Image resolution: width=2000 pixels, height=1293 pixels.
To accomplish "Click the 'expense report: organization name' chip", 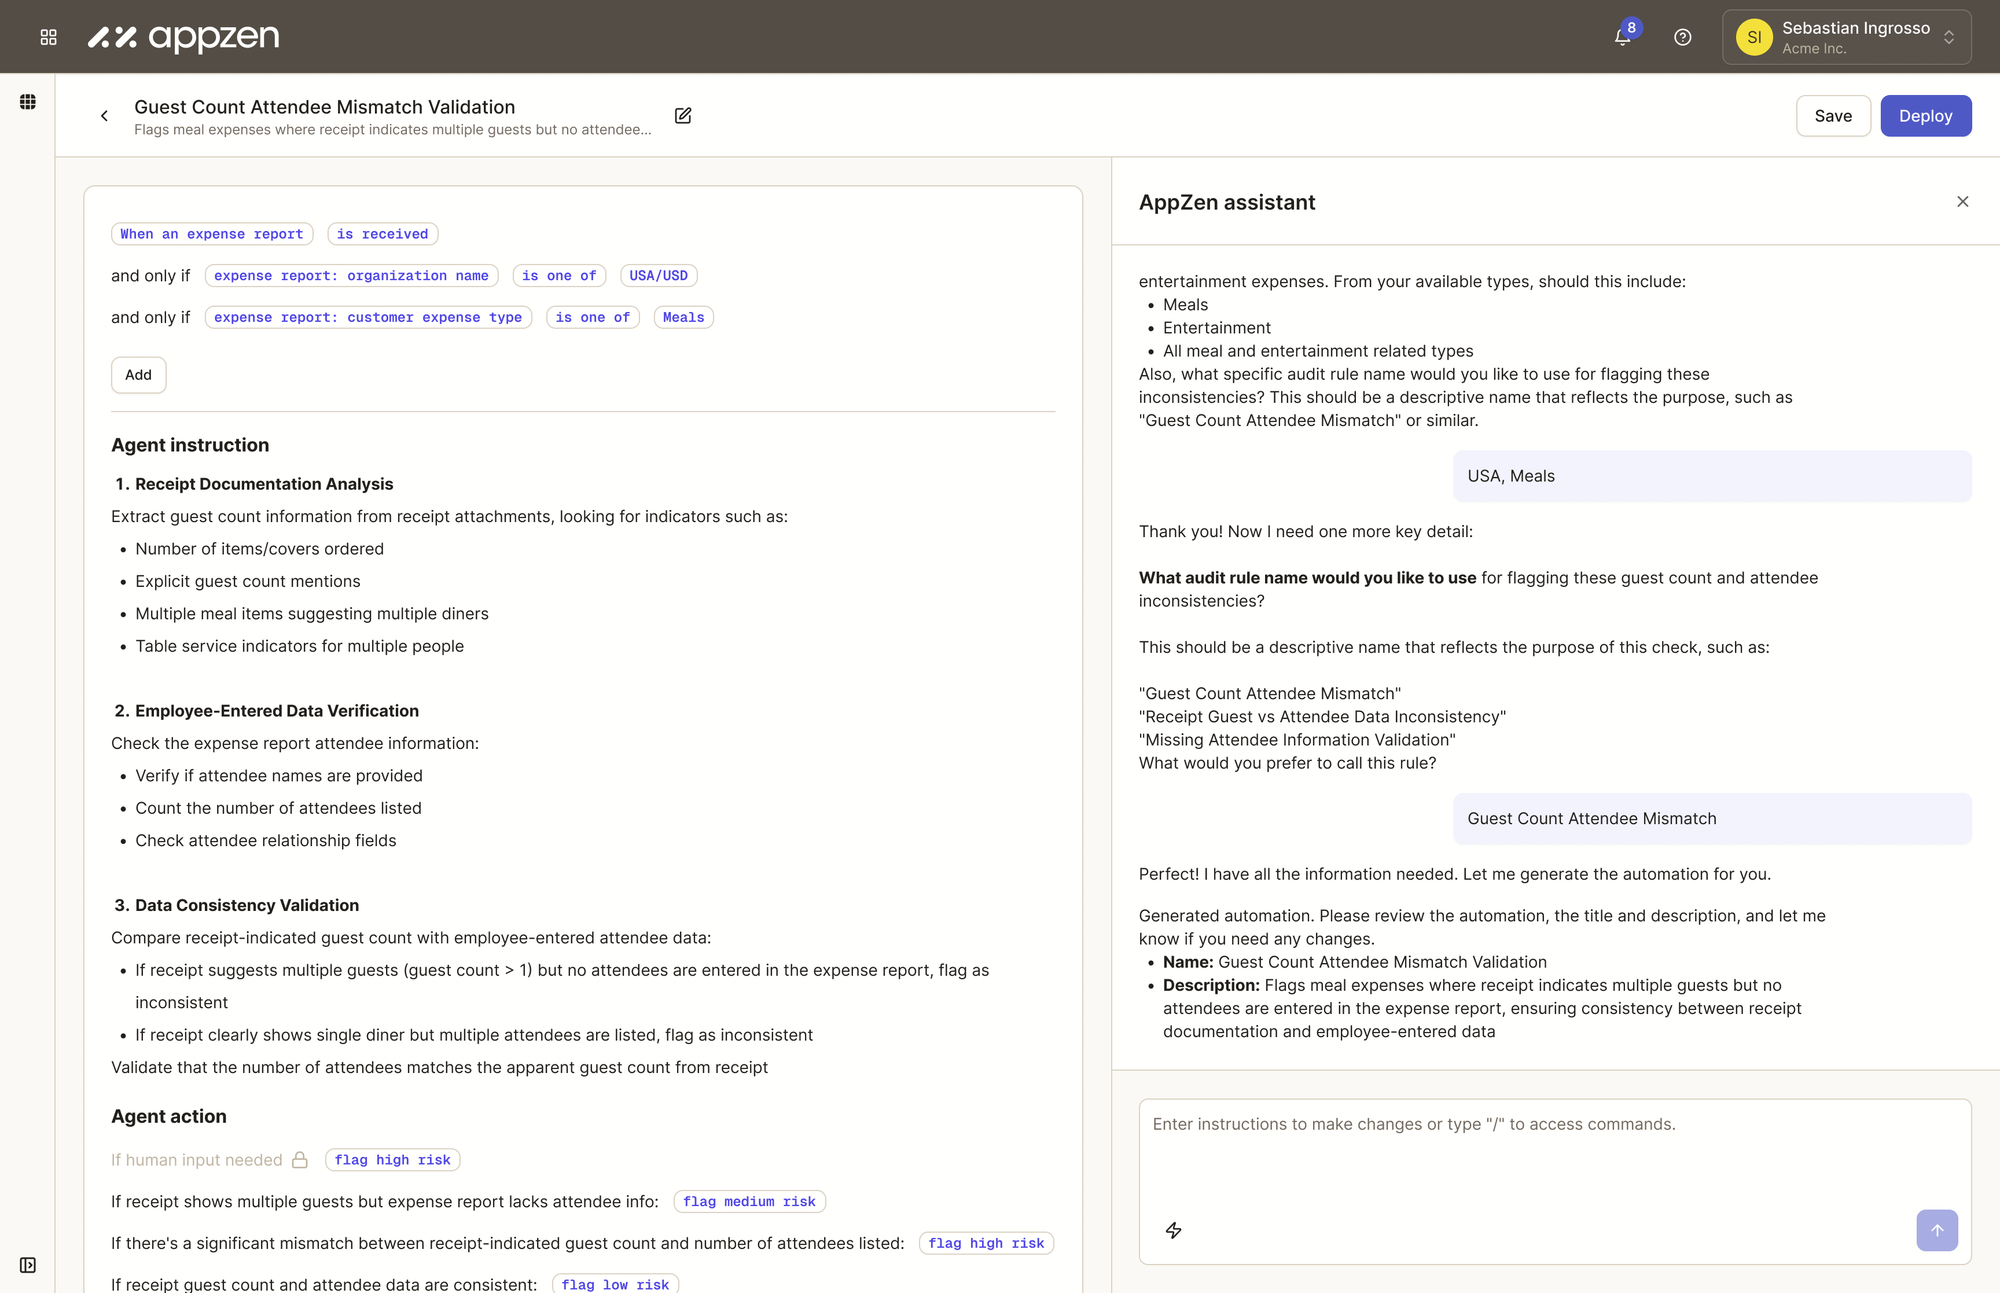I will 351,276.
